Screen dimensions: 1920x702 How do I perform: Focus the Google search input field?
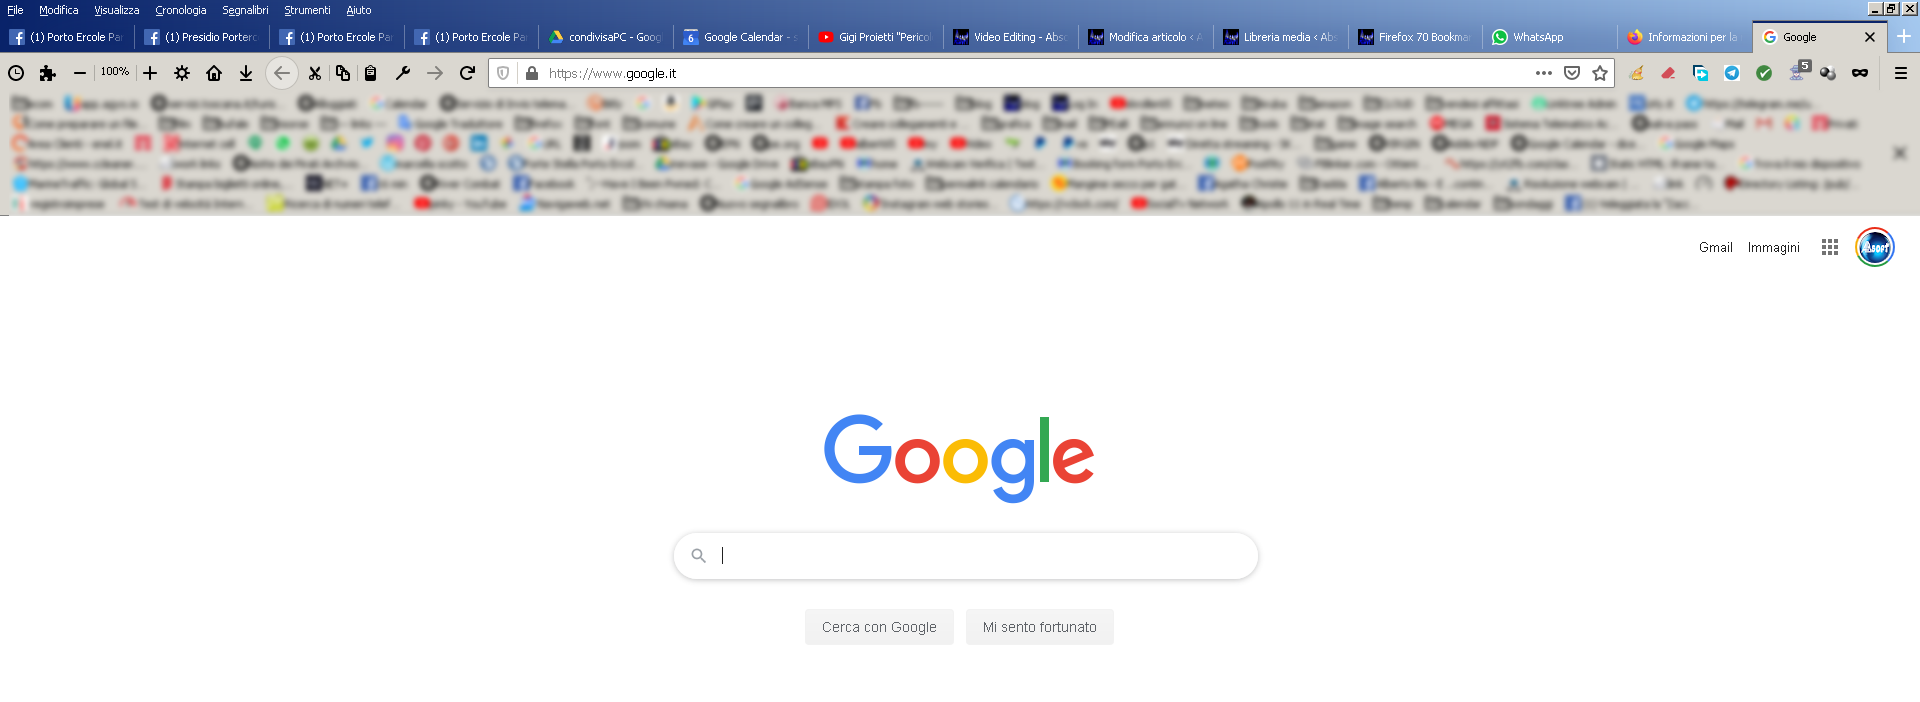[966, 556]
